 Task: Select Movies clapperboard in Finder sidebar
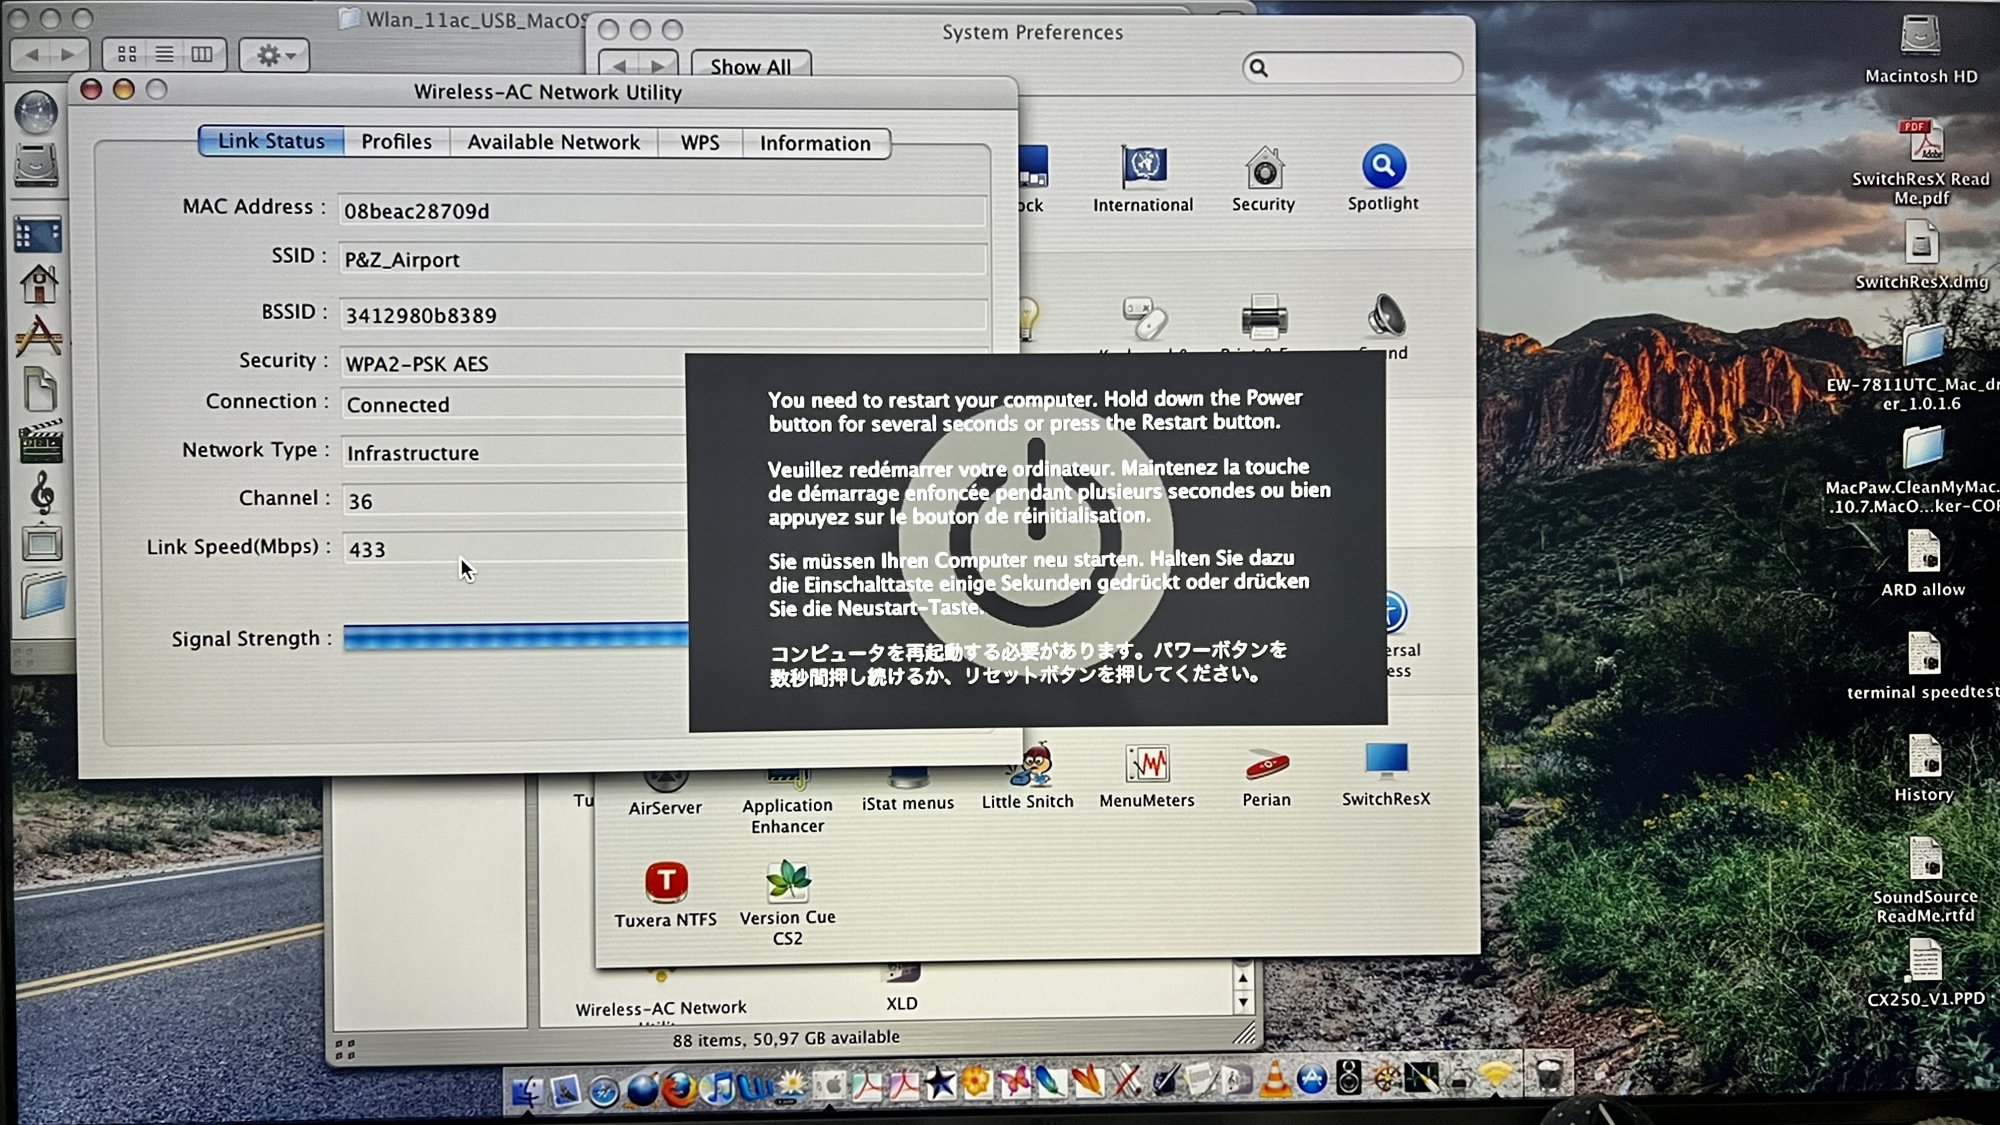pyautogui.click(x=41, y=440)
